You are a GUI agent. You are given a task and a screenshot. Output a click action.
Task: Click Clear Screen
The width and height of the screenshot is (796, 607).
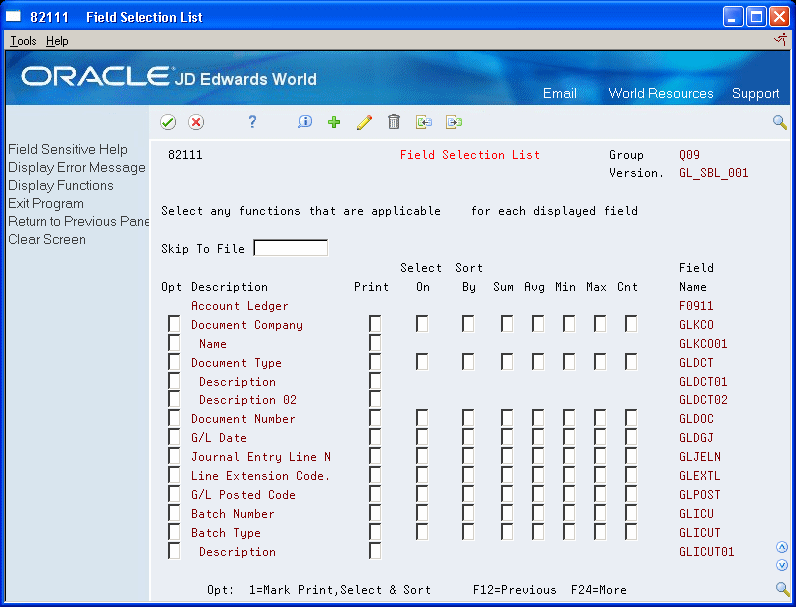pos(47,240)
